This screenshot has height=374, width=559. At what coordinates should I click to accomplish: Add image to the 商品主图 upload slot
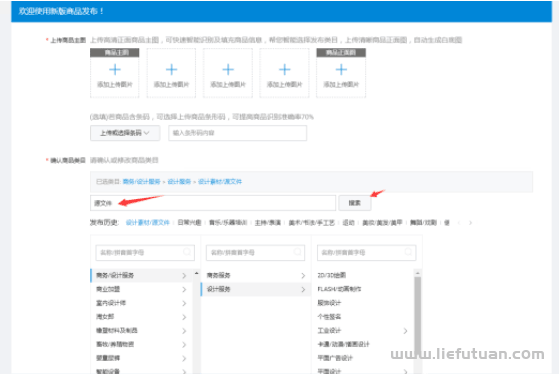114,73
